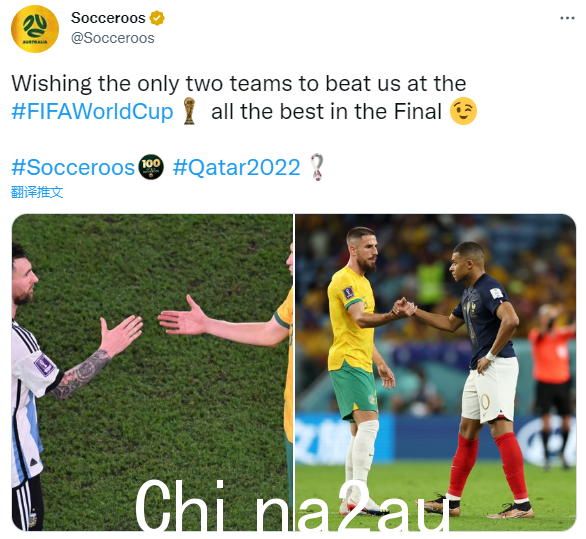Open the right France handshake photo

[435, 372]
